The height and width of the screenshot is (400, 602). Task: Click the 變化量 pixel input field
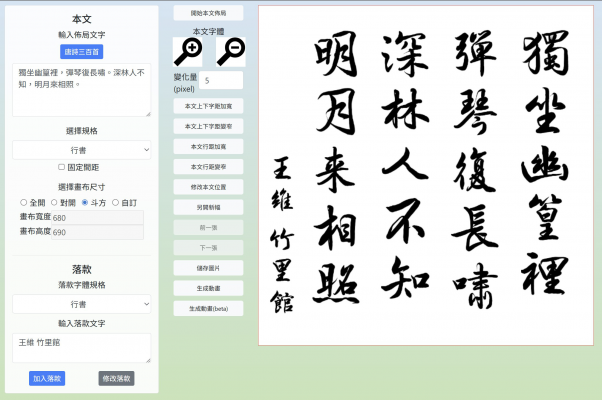222,80
